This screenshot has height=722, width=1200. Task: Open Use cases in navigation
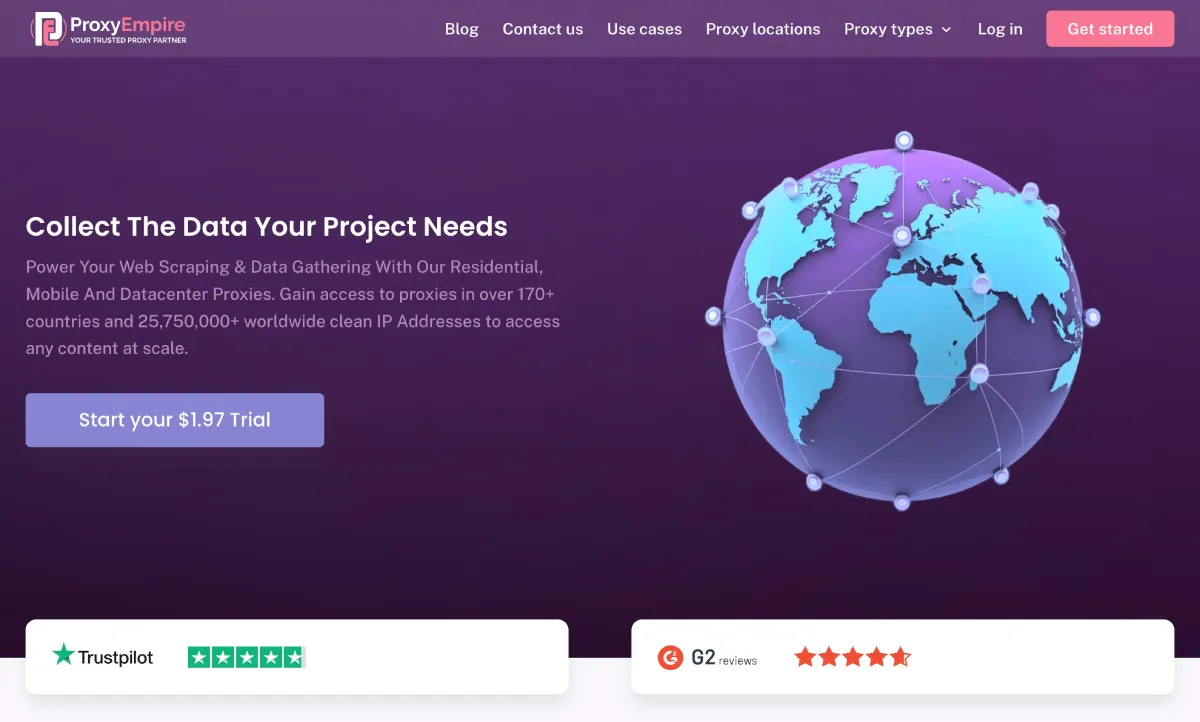pyautogui.click(x=644, y=29)
